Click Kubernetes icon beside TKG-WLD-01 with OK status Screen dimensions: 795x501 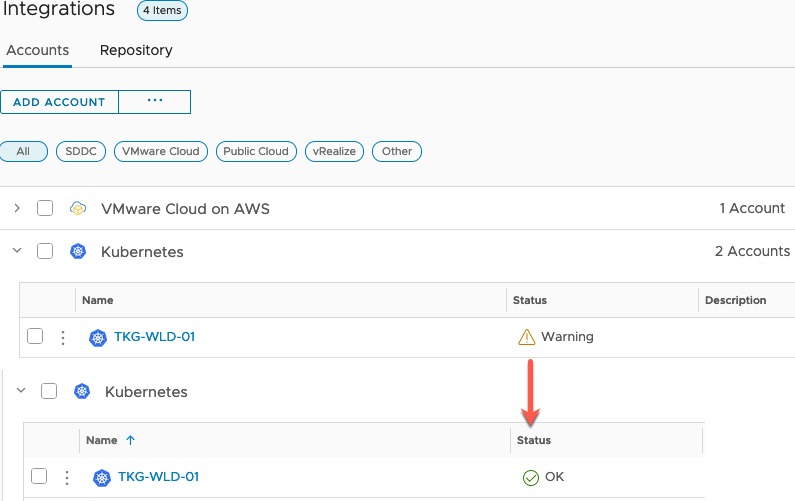102,477
